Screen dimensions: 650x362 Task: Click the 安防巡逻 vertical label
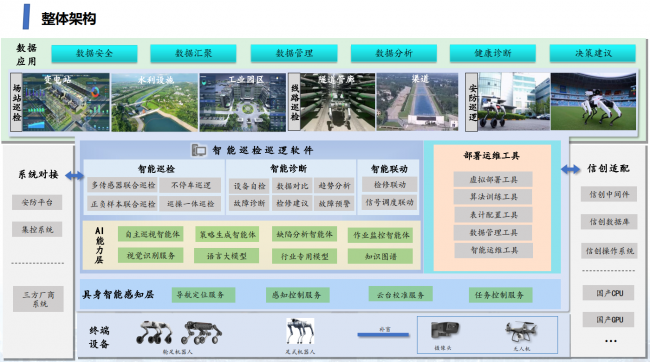(472, 102)
